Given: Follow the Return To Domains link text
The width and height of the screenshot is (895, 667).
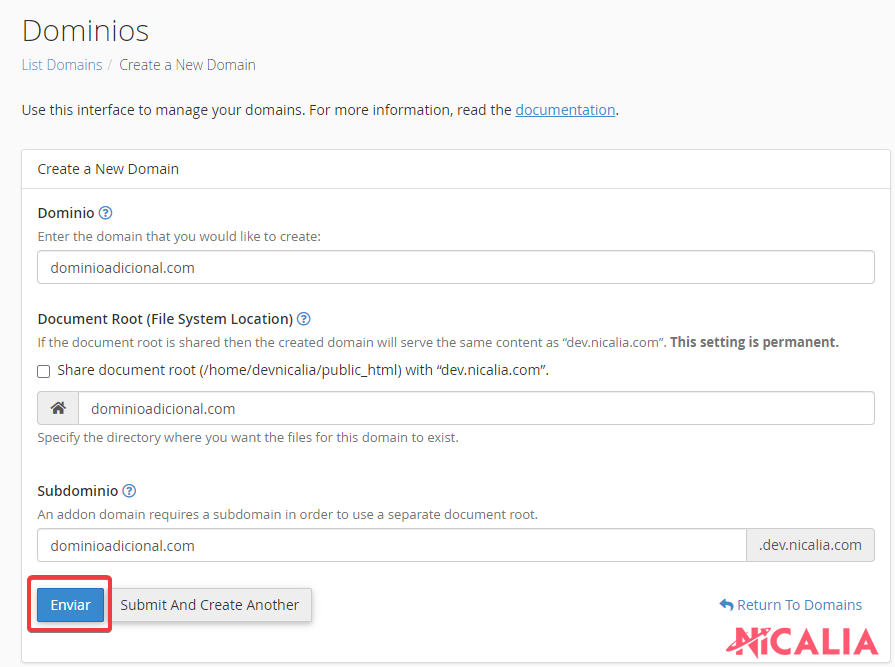Looking at the screenshot, I should [x=799, y=605].
